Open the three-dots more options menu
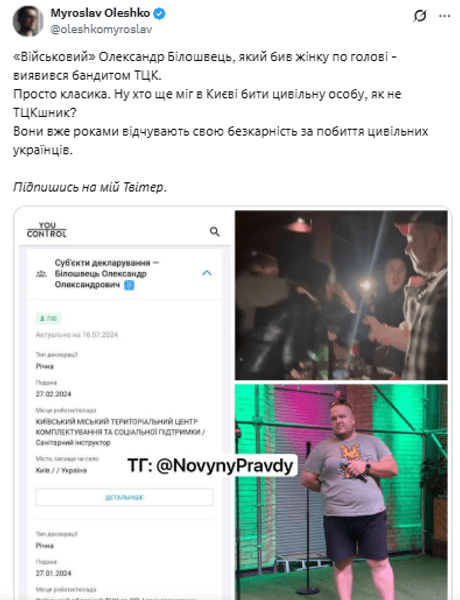This screenshot has width=460, height=600. pyautogui.click(x=444, y=16)
